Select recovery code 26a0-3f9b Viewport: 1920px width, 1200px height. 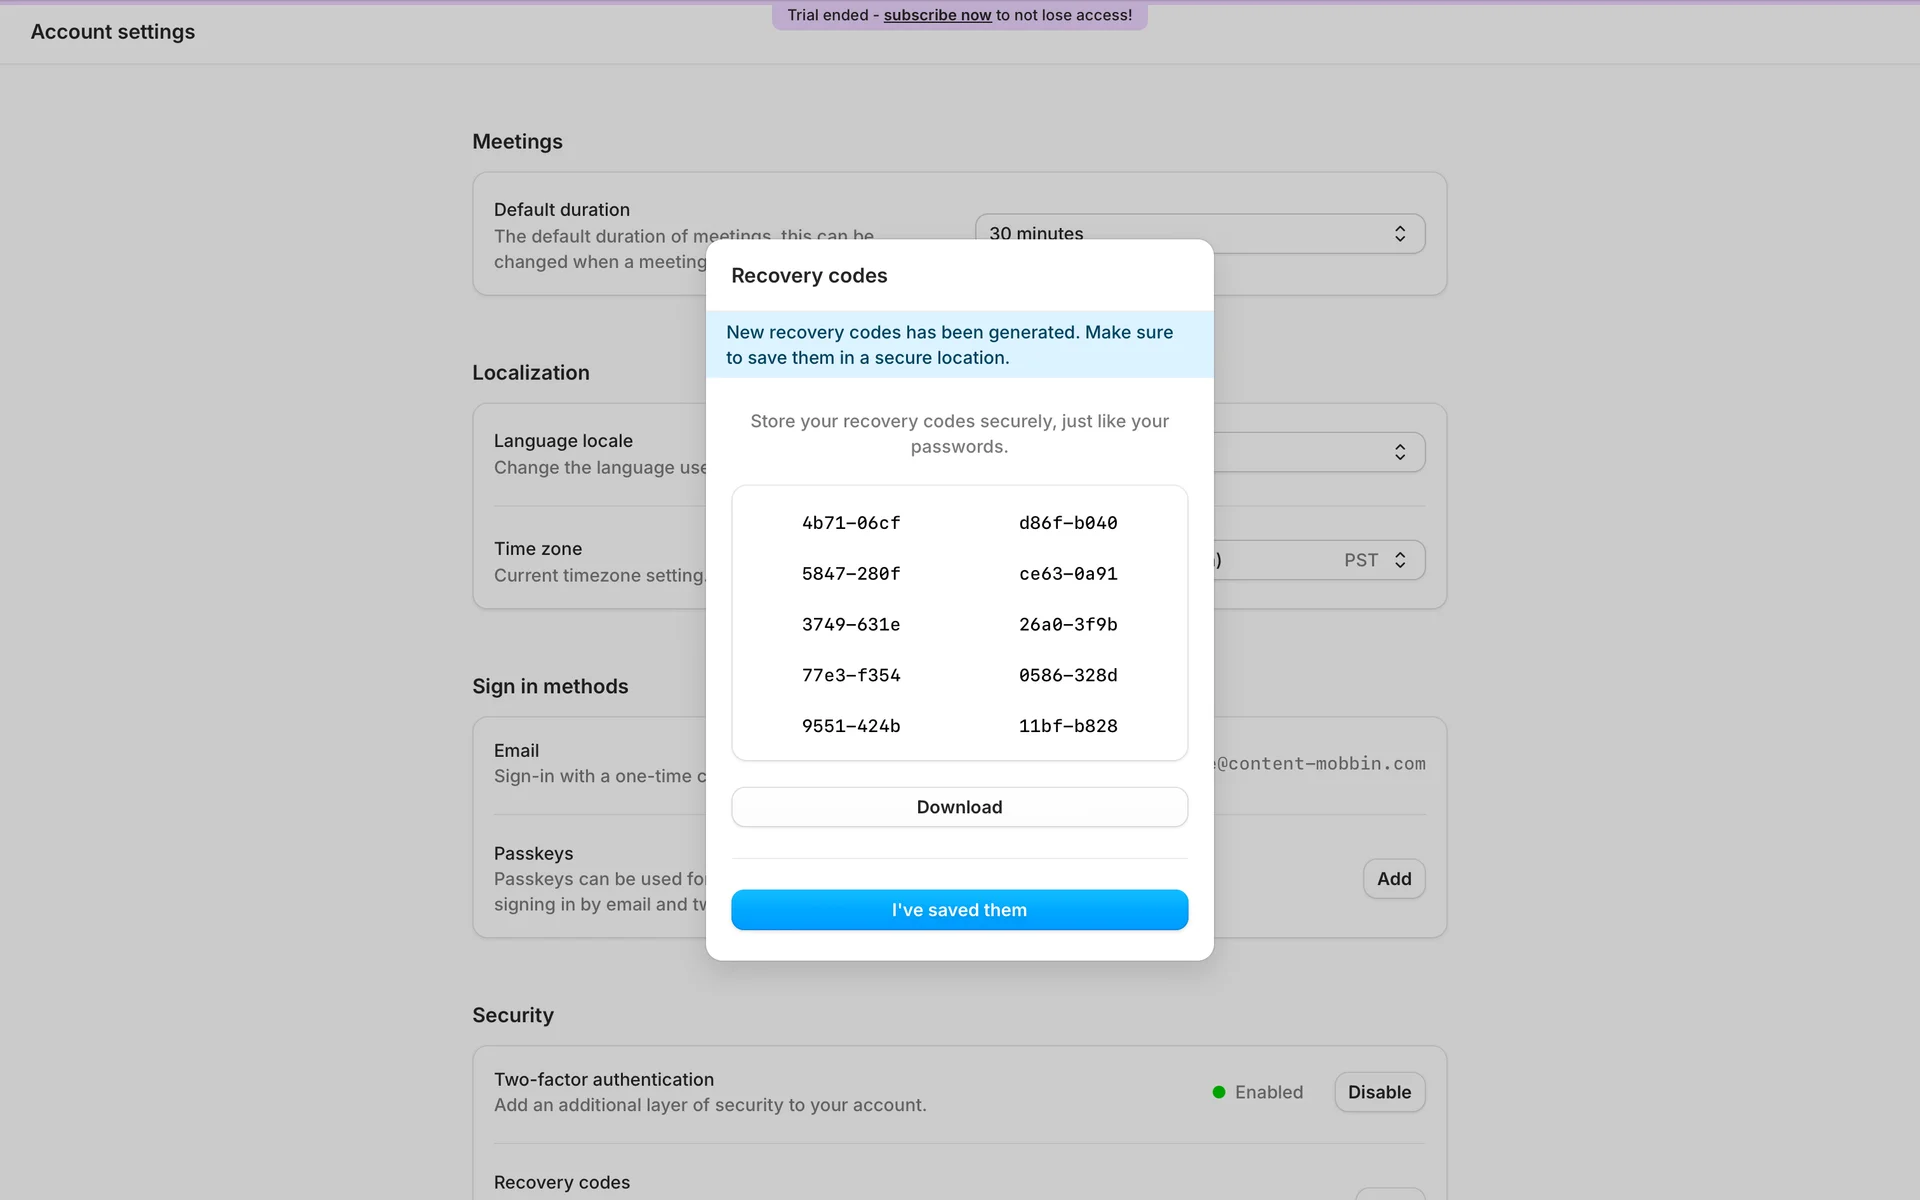(x=1068, y=625)
